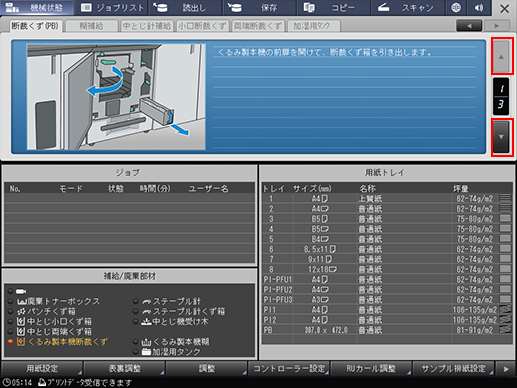
Task: Click the くるみ製本機断裁くず orange icon
Action: [x=21, y=342]
